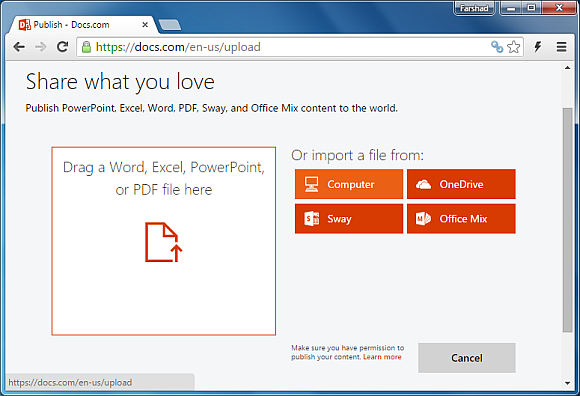Click the green padlock security icon
The height and width of the screenshot is (396, 580).
pos(86,47)
